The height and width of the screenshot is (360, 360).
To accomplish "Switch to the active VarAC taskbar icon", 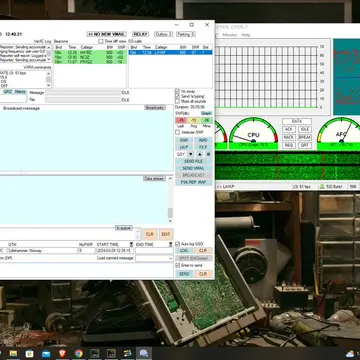I will (144, 353).
